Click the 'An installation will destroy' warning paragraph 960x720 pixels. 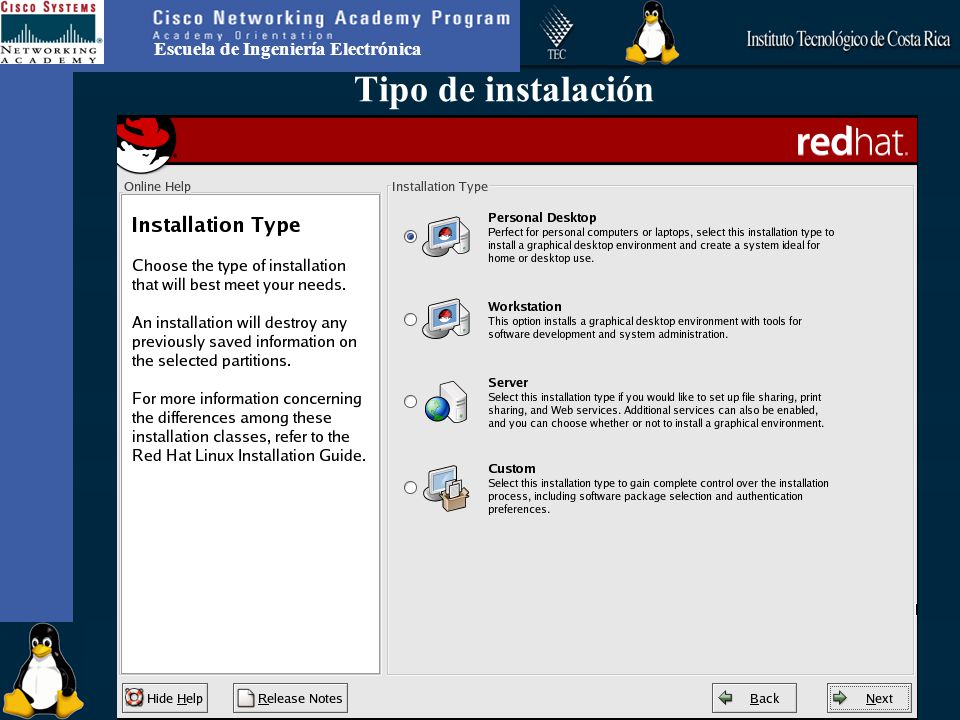(244, 342)
